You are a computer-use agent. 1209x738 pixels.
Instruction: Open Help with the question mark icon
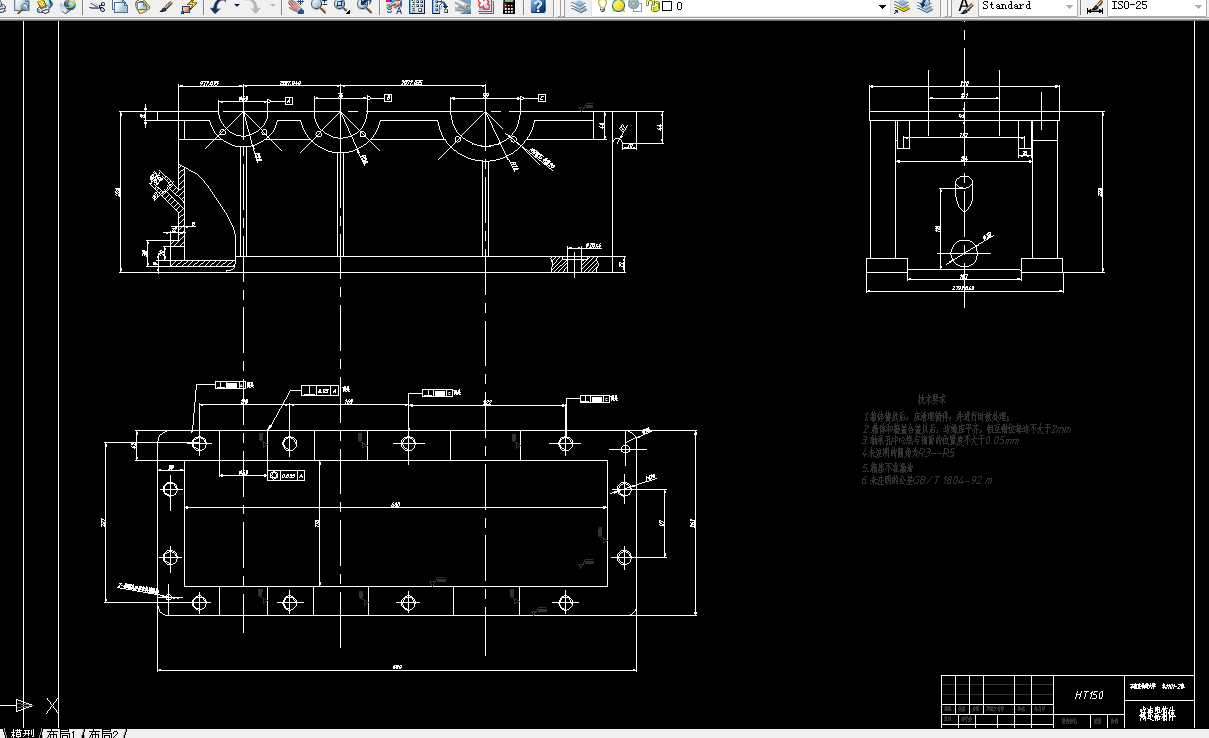tap(537, 6)
